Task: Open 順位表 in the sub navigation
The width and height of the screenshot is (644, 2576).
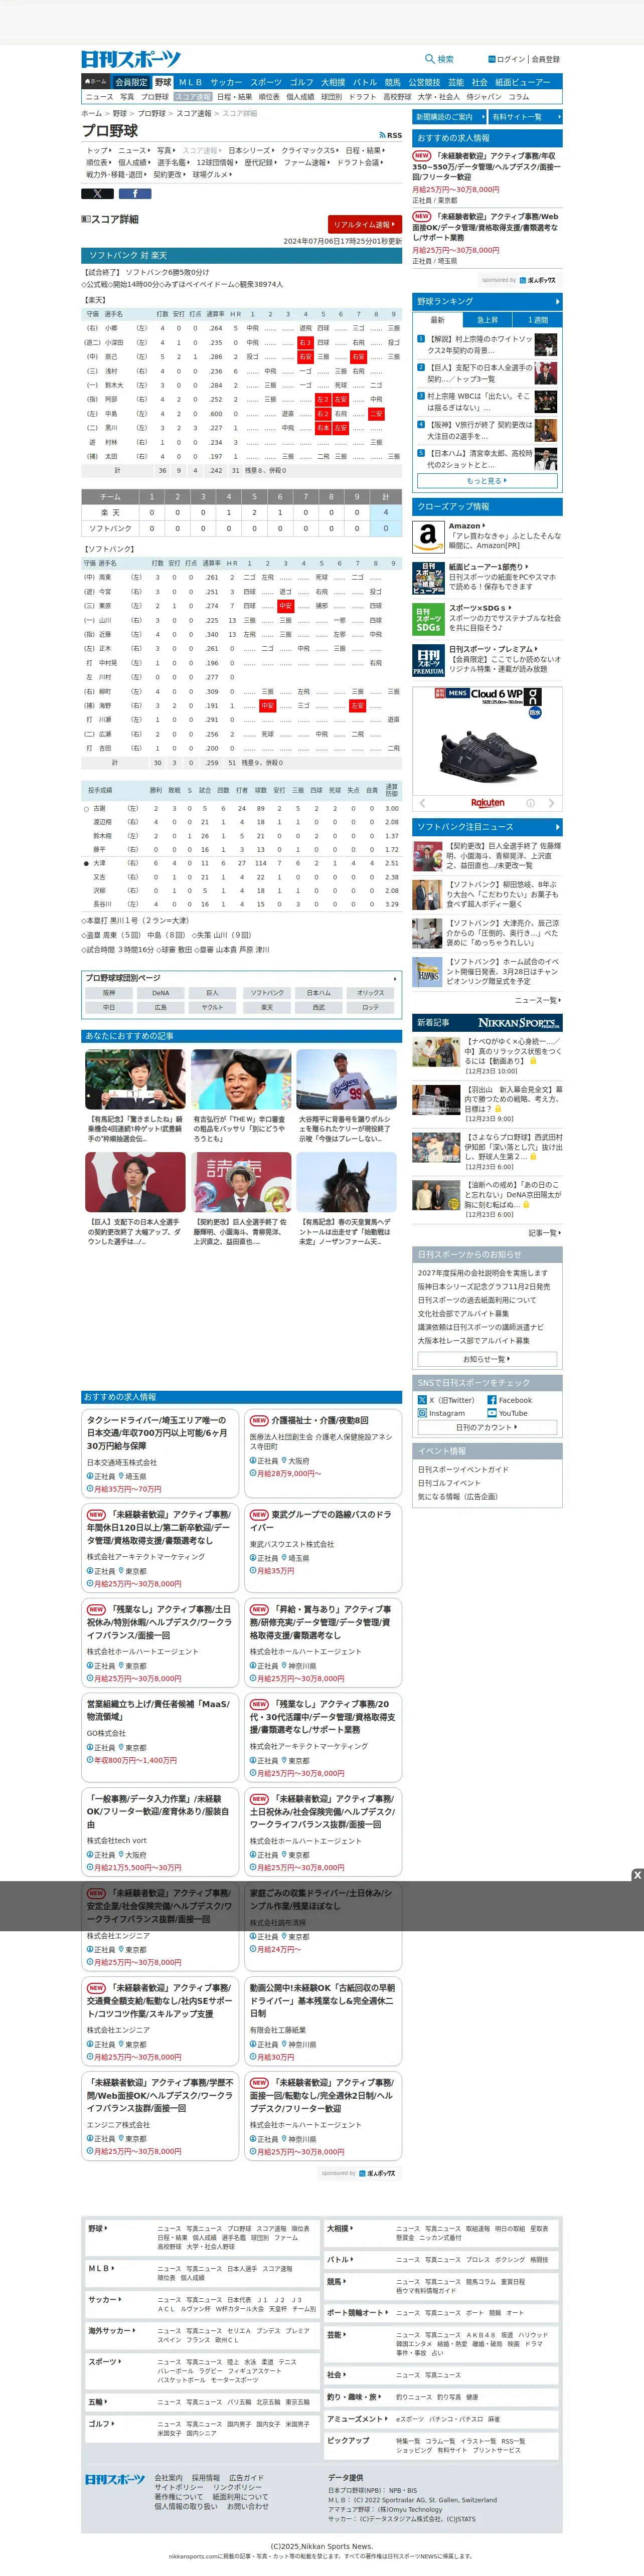Action: click(269, 97)
